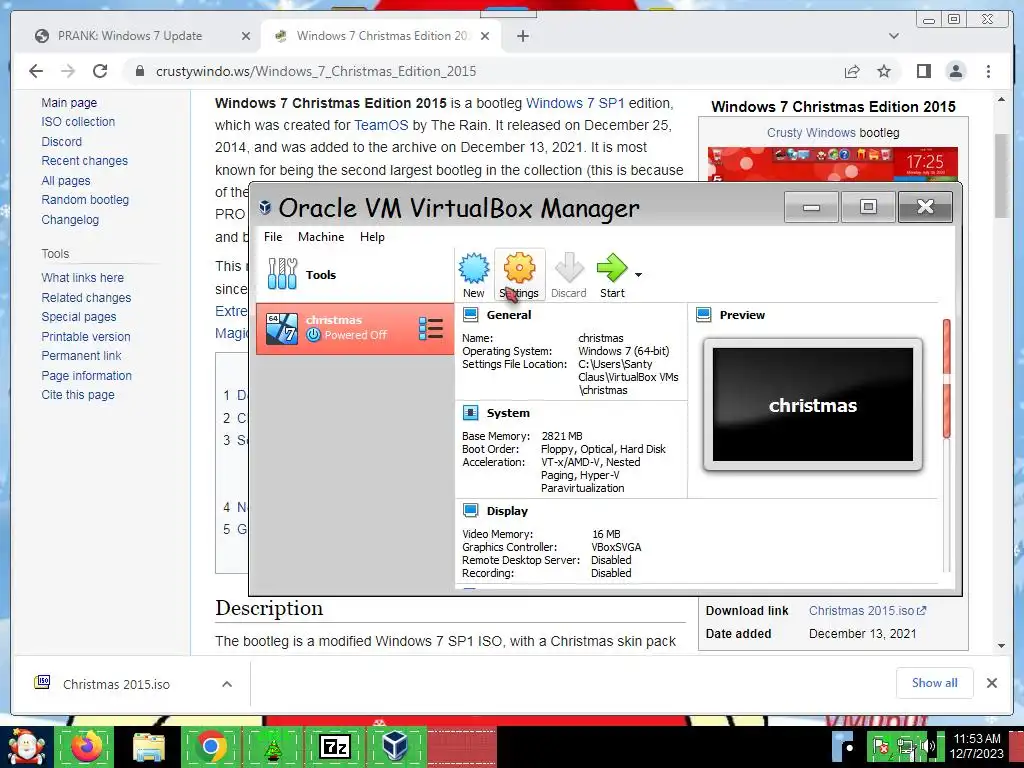The image size is (1024, 768).
Task: Start the christmas virtual machine
Action: tap(612, 275)
